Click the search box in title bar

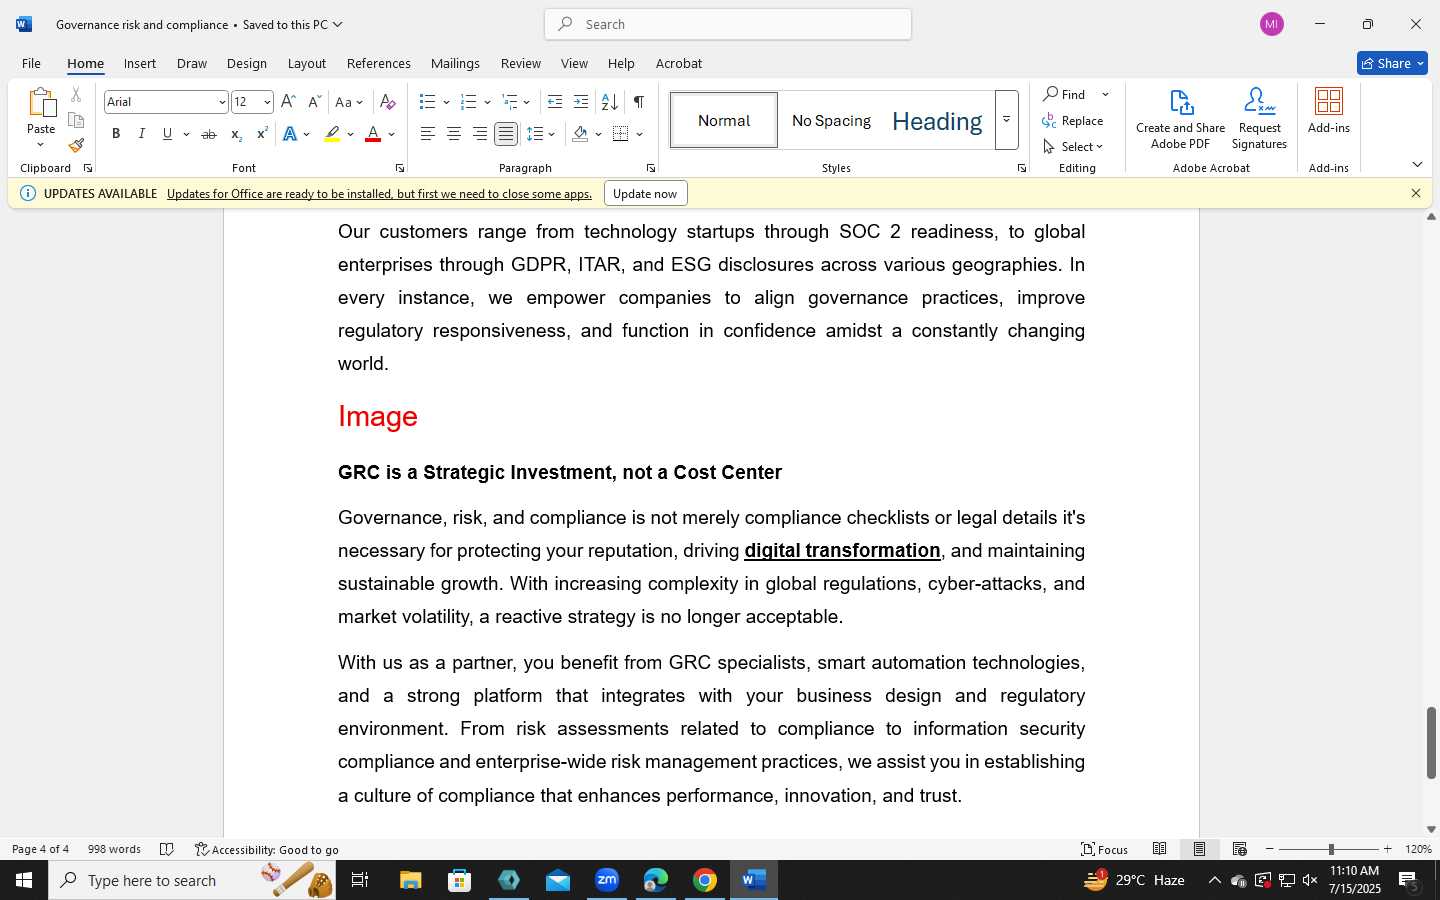pos(728,24)
